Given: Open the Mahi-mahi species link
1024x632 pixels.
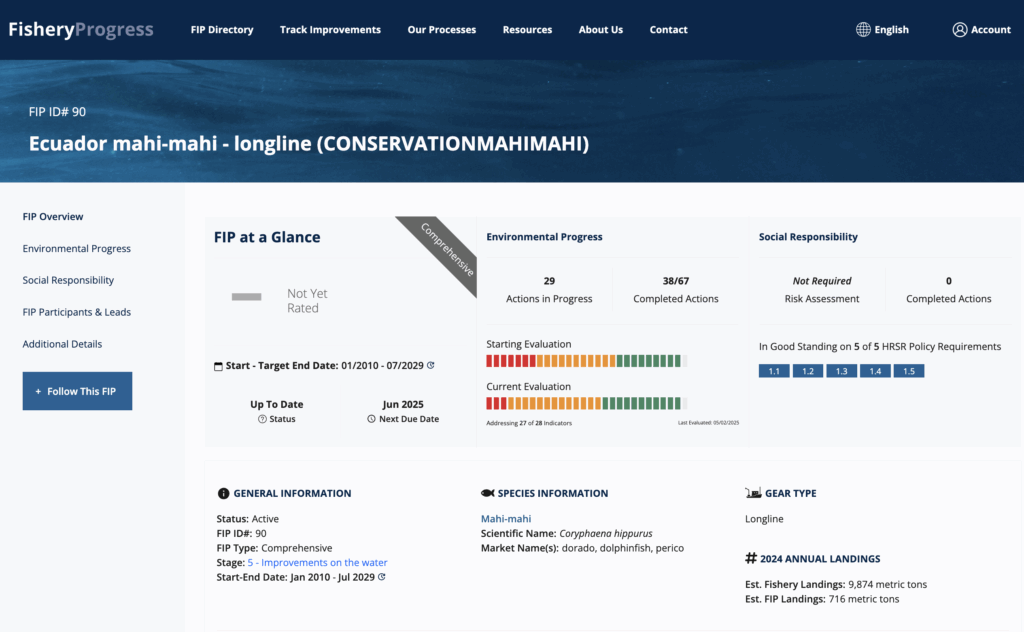Looking at the screenshot, I should [x=506, y=519].
